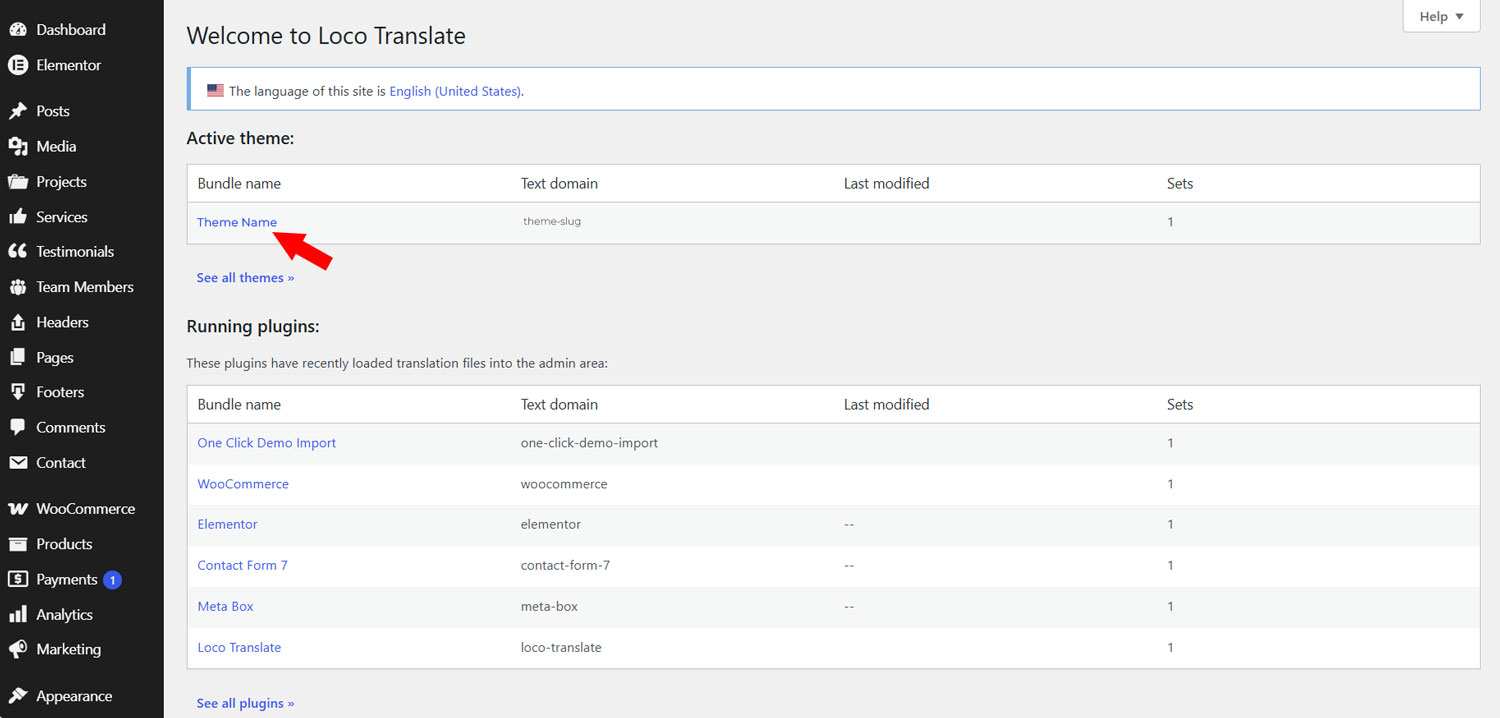This screenshot has width=1500, height=718.
Task: Open WooCommerce bundle in plugins table
Action: (243, 484)
